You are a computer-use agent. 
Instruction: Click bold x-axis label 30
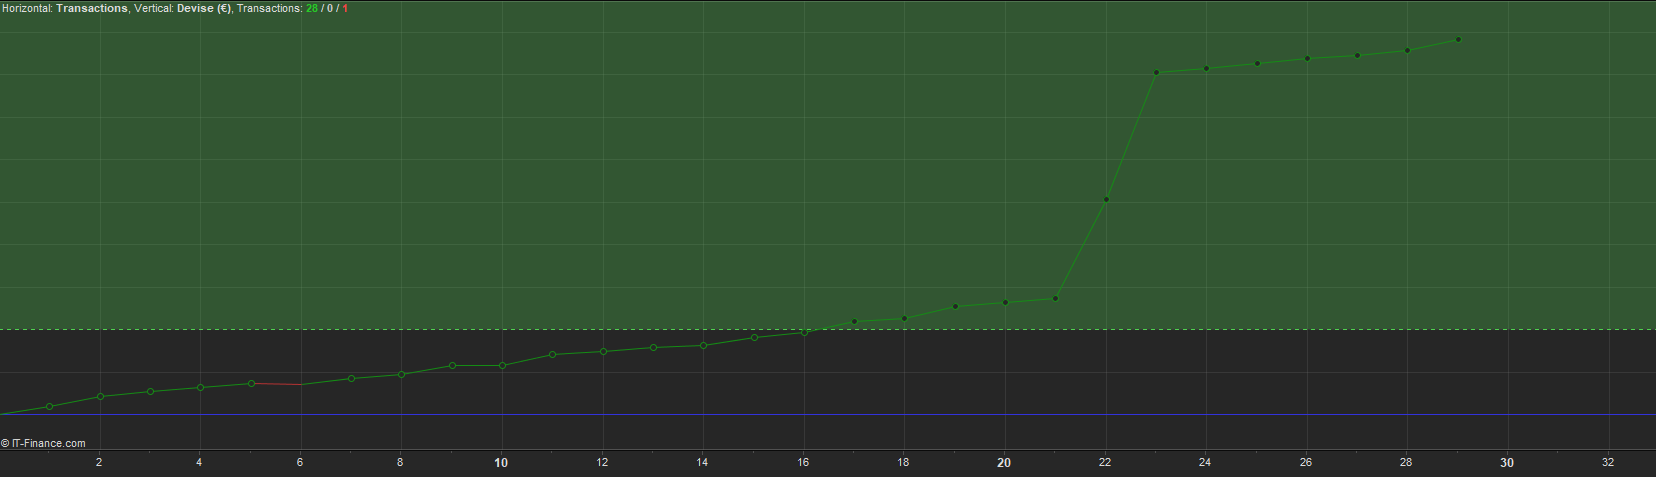1507,462
